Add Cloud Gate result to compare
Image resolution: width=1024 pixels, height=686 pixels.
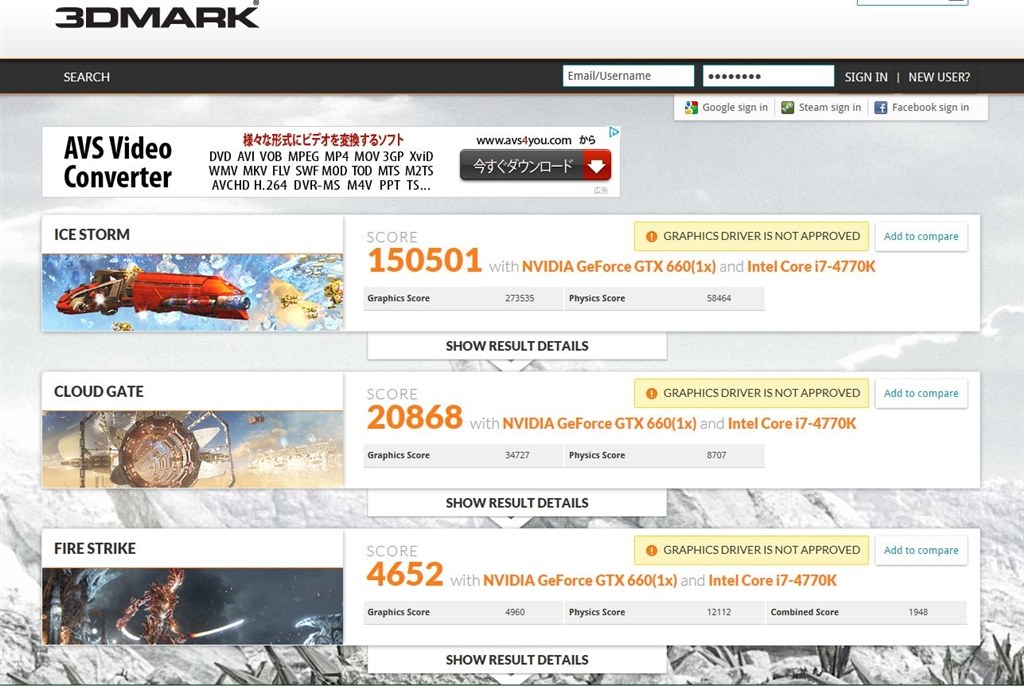[921, 393]
